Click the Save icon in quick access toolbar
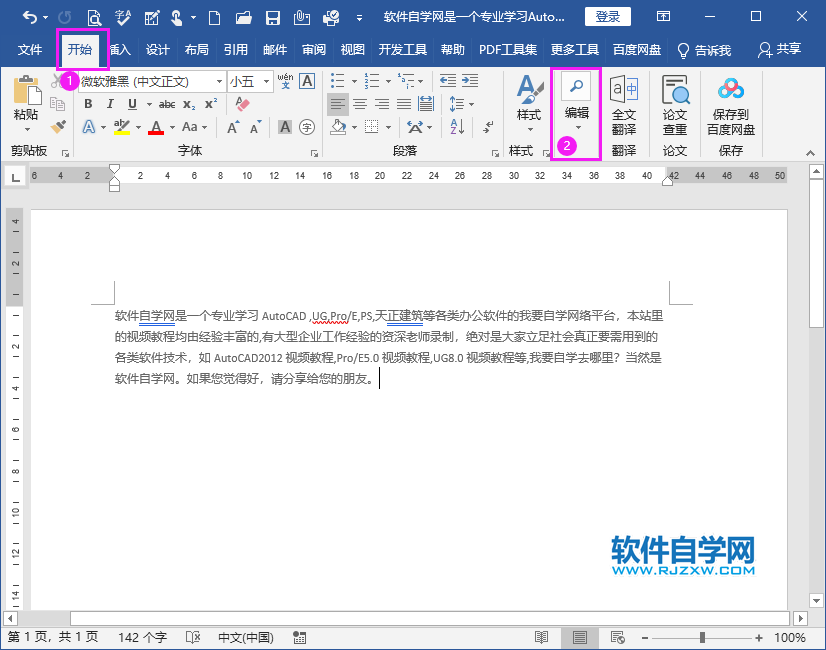 pos(272,17)
